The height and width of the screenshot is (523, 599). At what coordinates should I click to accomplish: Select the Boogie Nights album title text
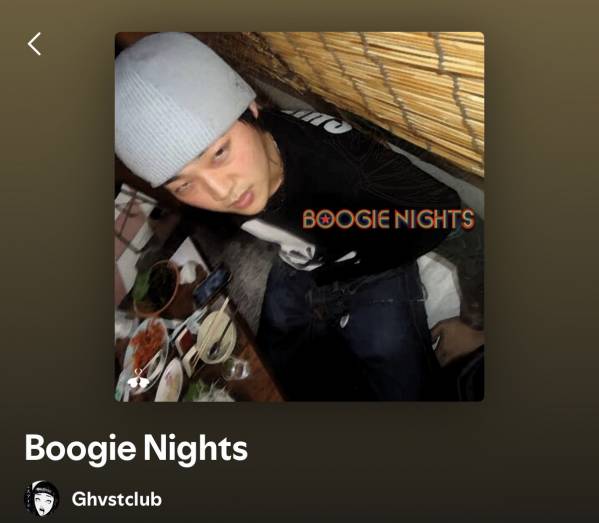tap(136, 449)
